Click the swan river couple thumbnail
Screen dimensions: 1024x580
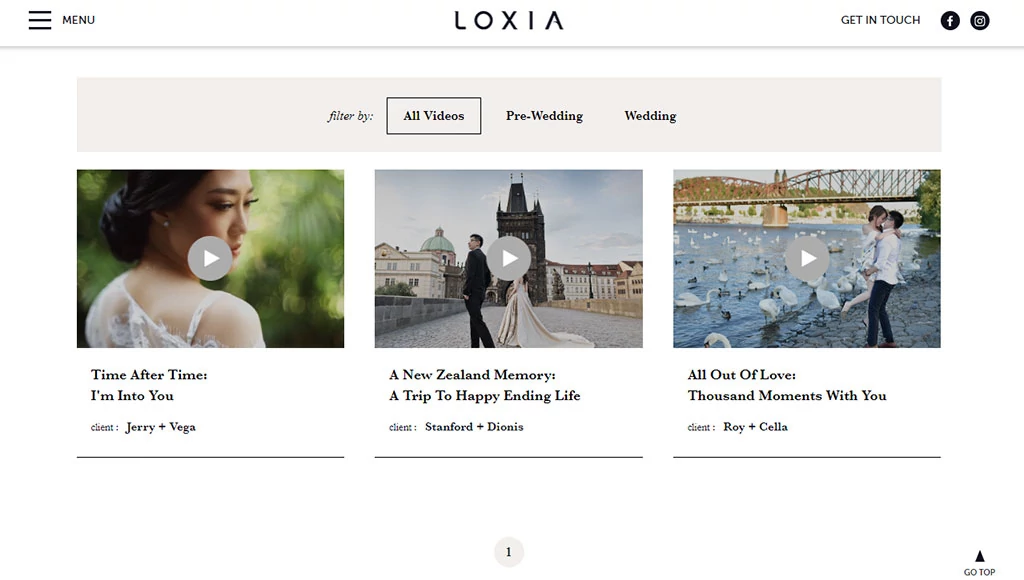pyautogui.click(x=807, y=259)
